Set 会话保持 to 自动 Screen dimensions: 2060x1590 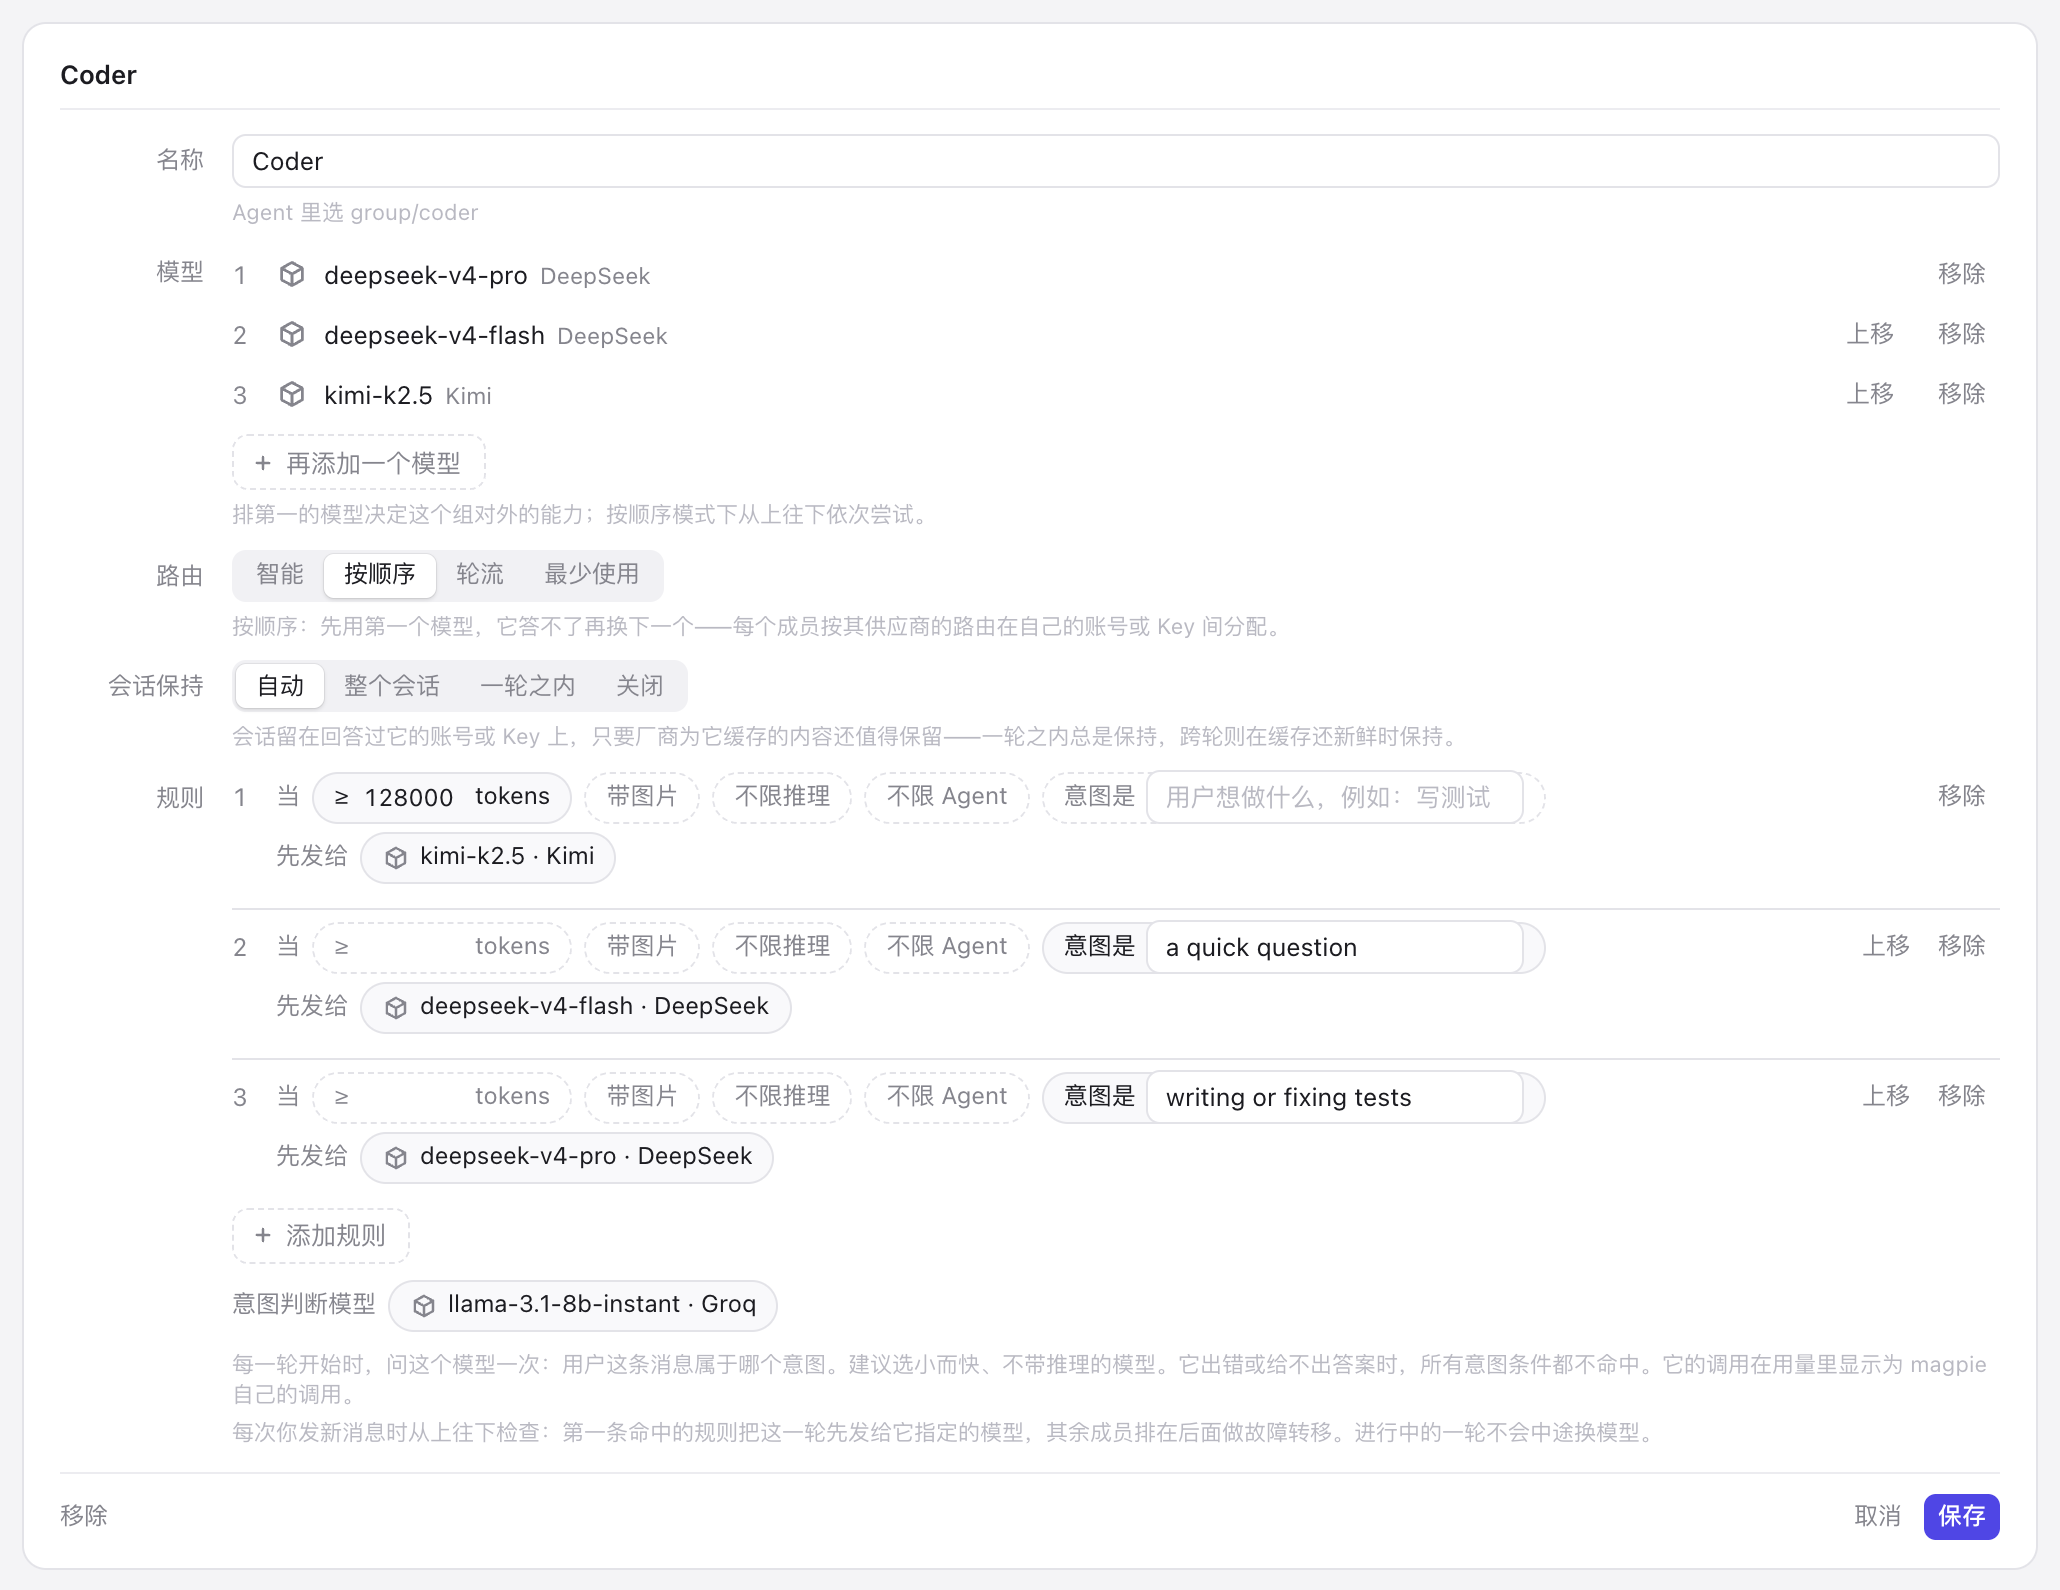(x=280, y=686)
